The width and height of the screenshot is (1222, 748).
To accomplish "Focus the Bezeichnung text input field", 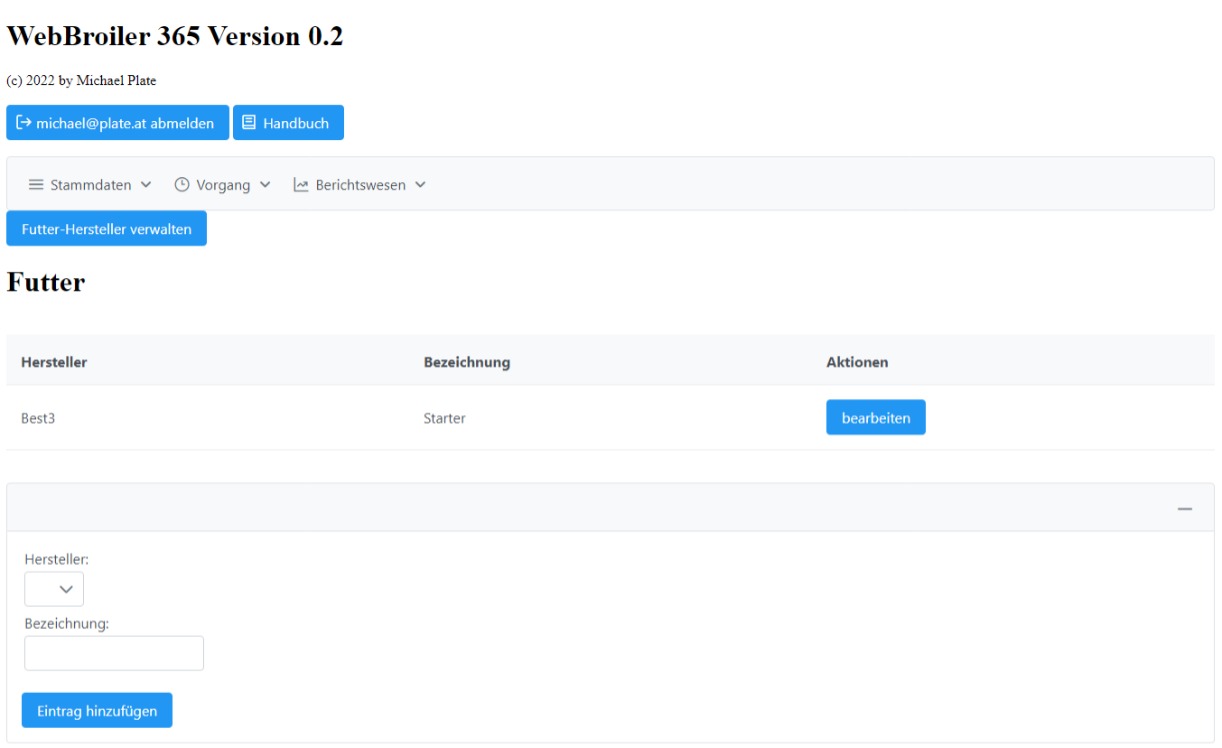I will click(x=114, y=653).
